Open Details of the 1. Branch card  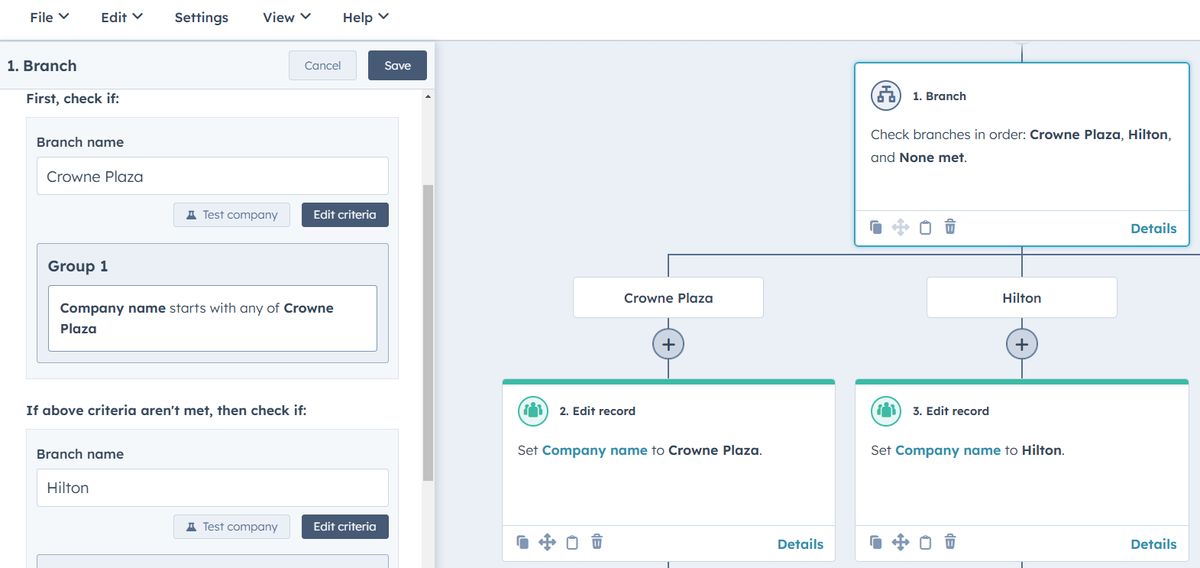1153,228
